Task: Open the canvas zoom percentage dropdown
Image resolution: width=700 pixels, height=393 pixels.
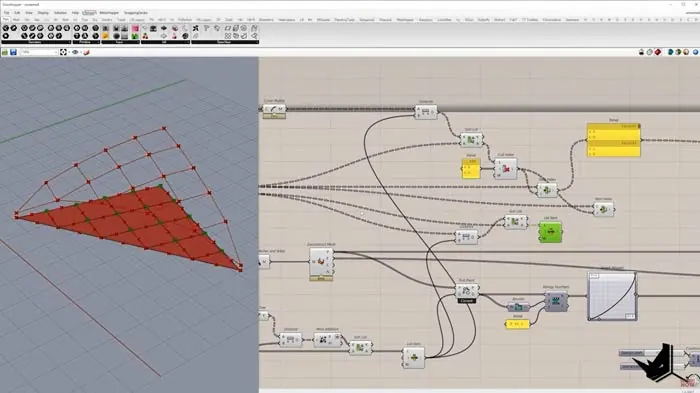Action: 39,52
